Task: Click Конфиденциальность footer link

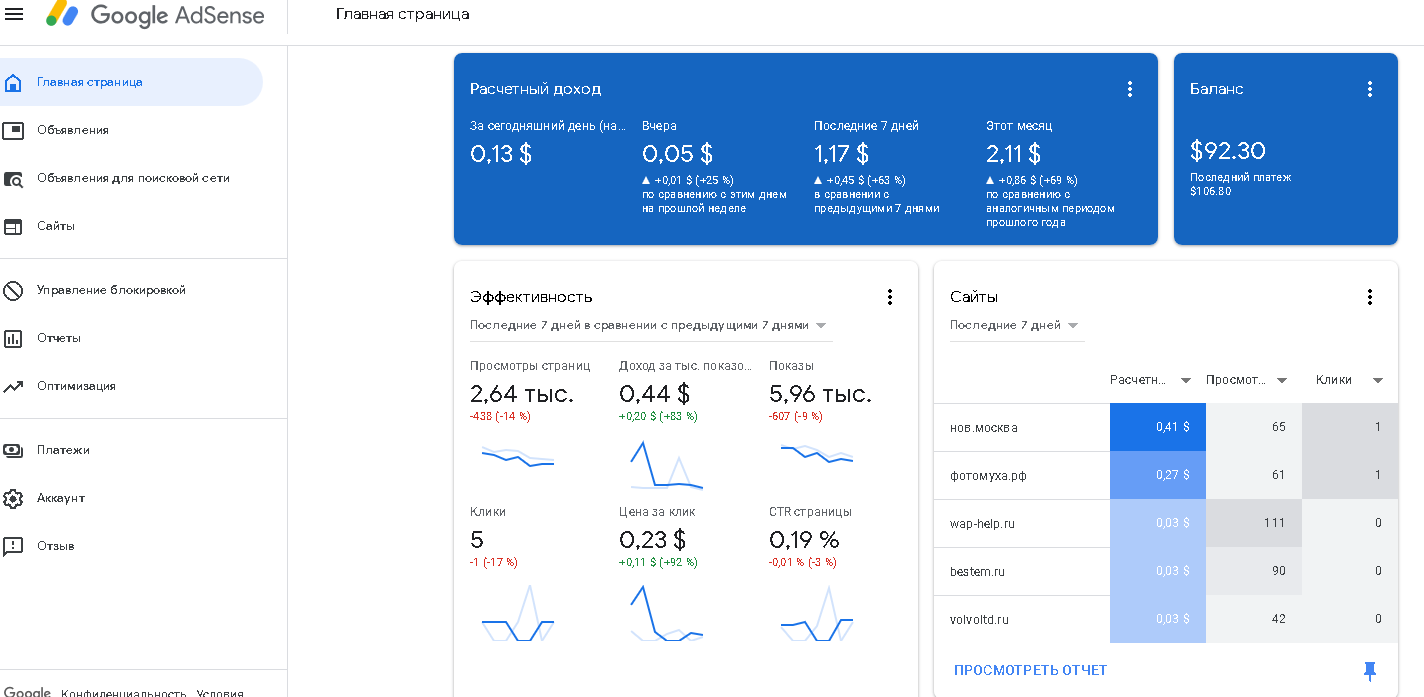Action: coord(123,693)
